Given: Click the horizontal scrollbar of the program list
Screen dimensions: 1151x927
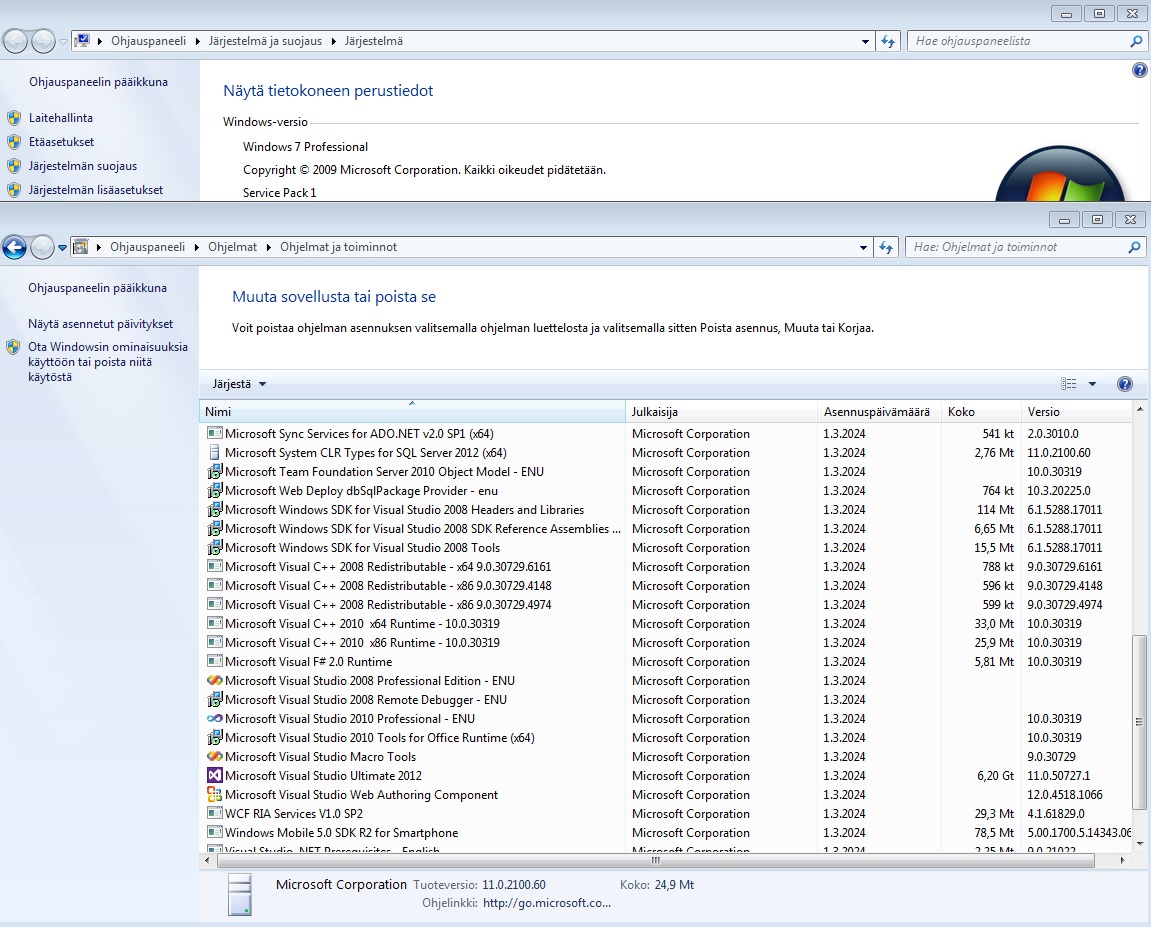Looking at the screenshot, I should point(655,860).
